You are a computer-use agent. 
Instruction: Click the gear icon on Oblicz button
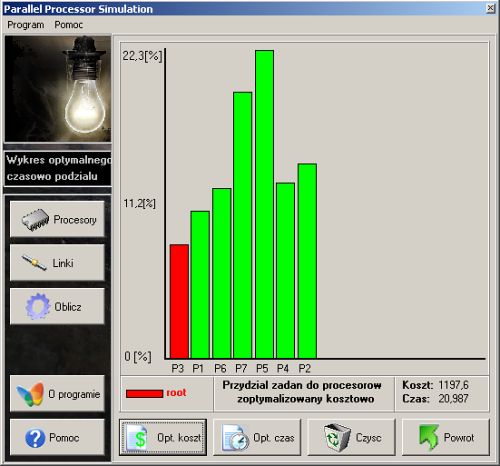(x=38, y=306)
